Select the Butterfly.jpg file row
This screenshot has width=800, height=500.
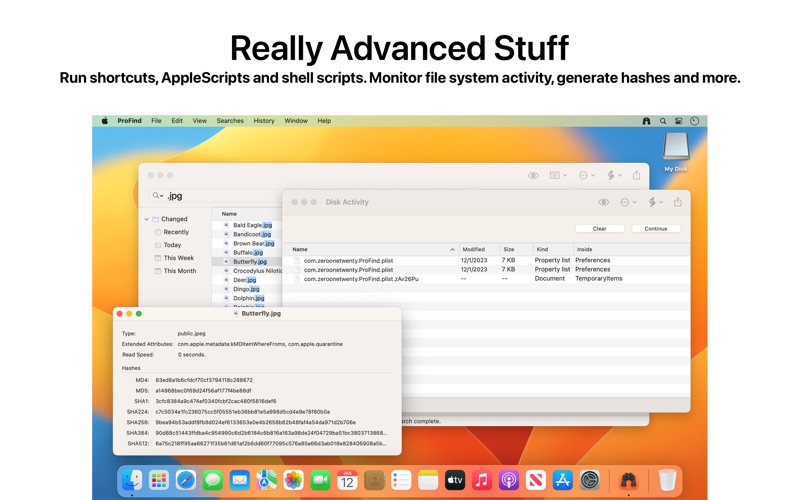[248, 261]
